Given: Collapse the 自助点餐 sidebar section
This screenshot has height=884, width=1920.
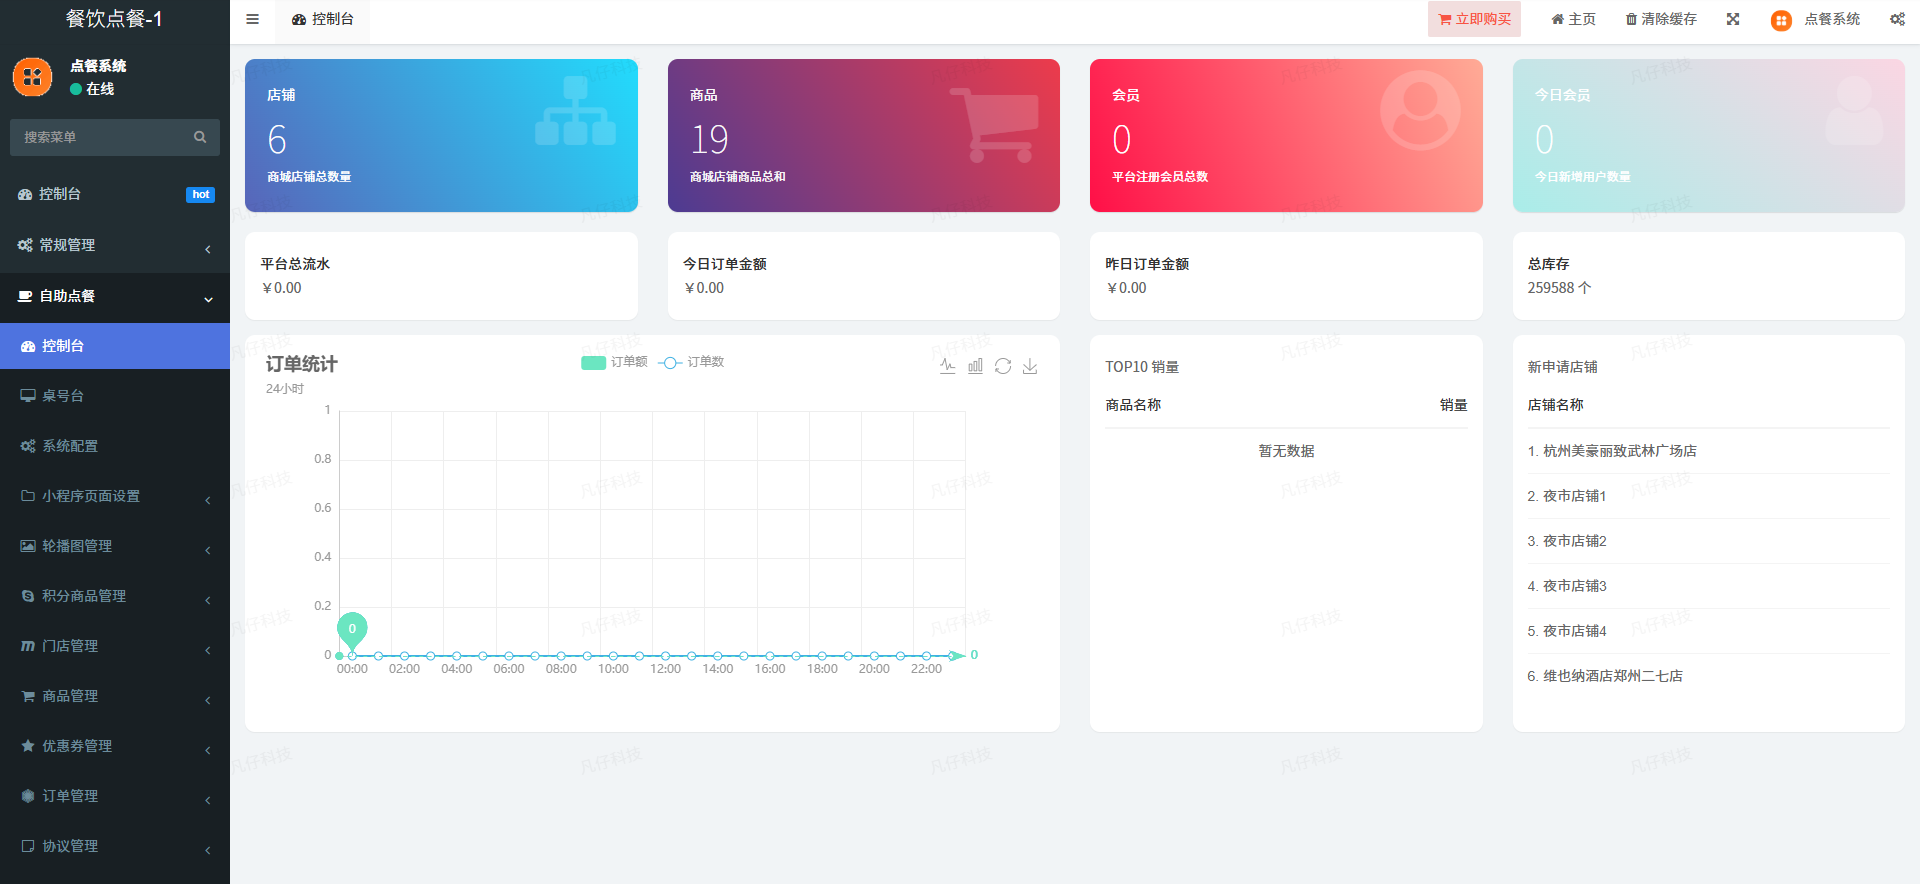Looking at the screenshot, I should (115, 296).
